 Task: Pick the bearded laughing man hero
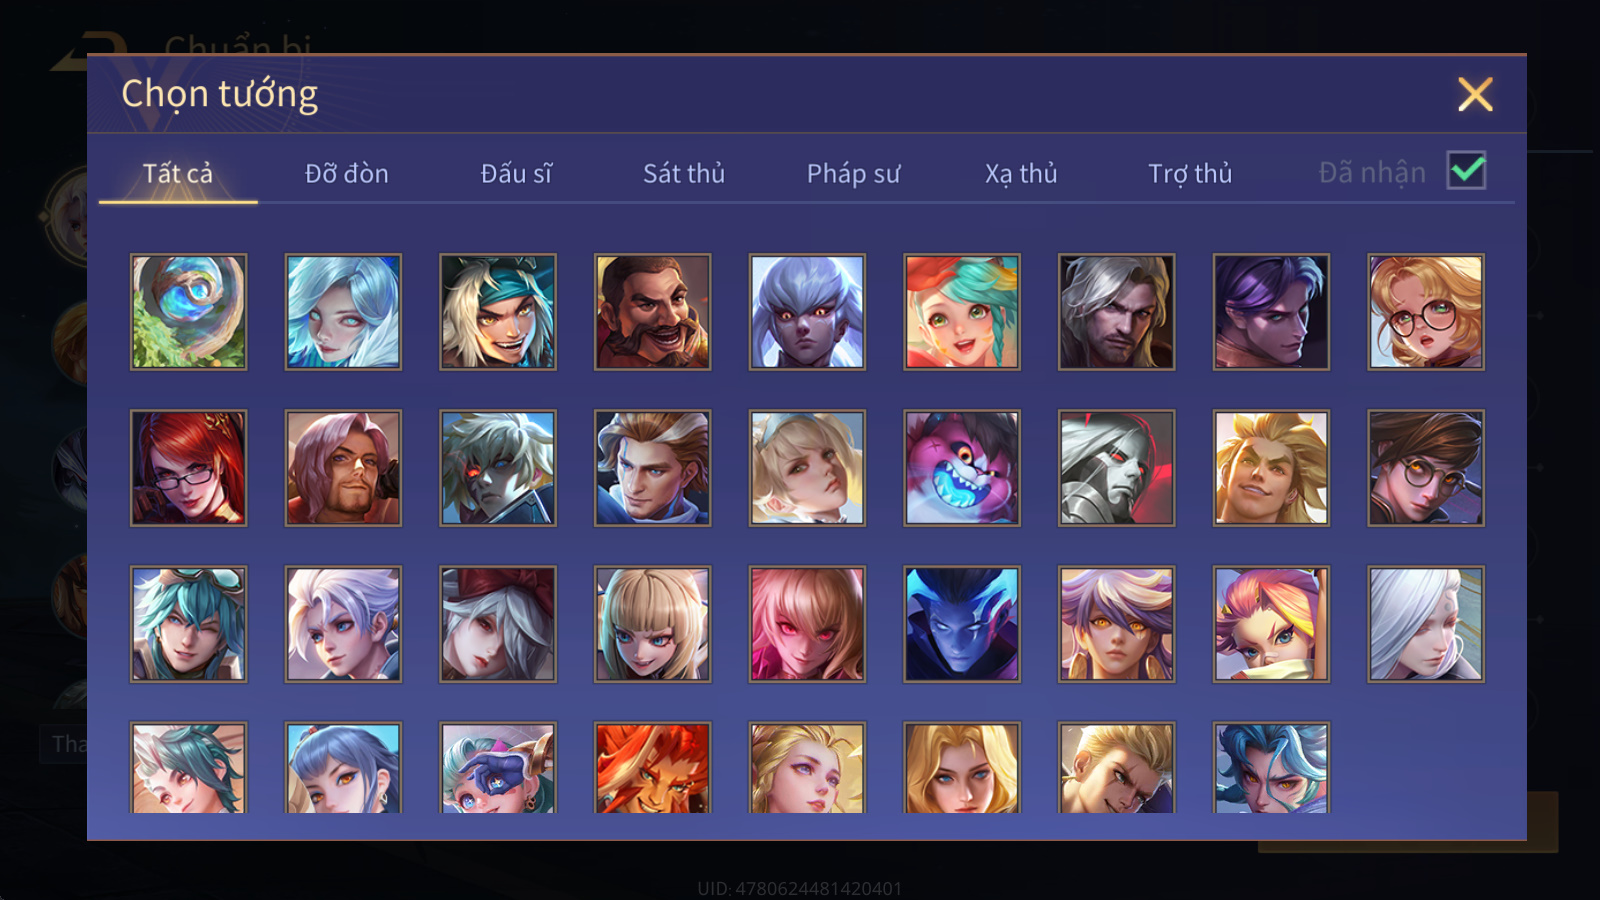pos(652,312)
